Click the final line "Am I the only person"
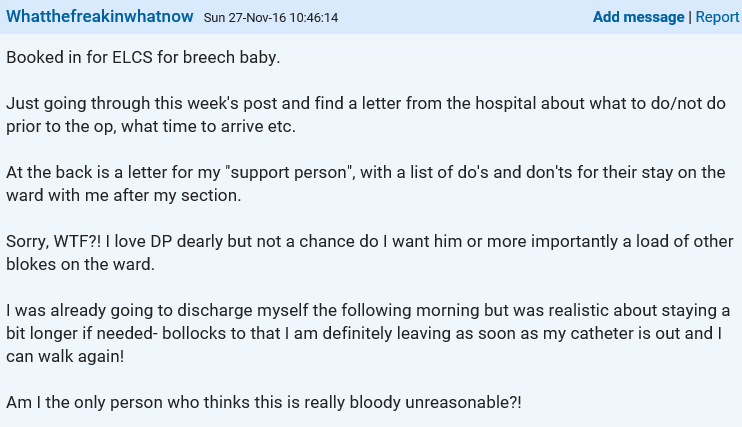 pyautogui.click(x=264, y=402)
